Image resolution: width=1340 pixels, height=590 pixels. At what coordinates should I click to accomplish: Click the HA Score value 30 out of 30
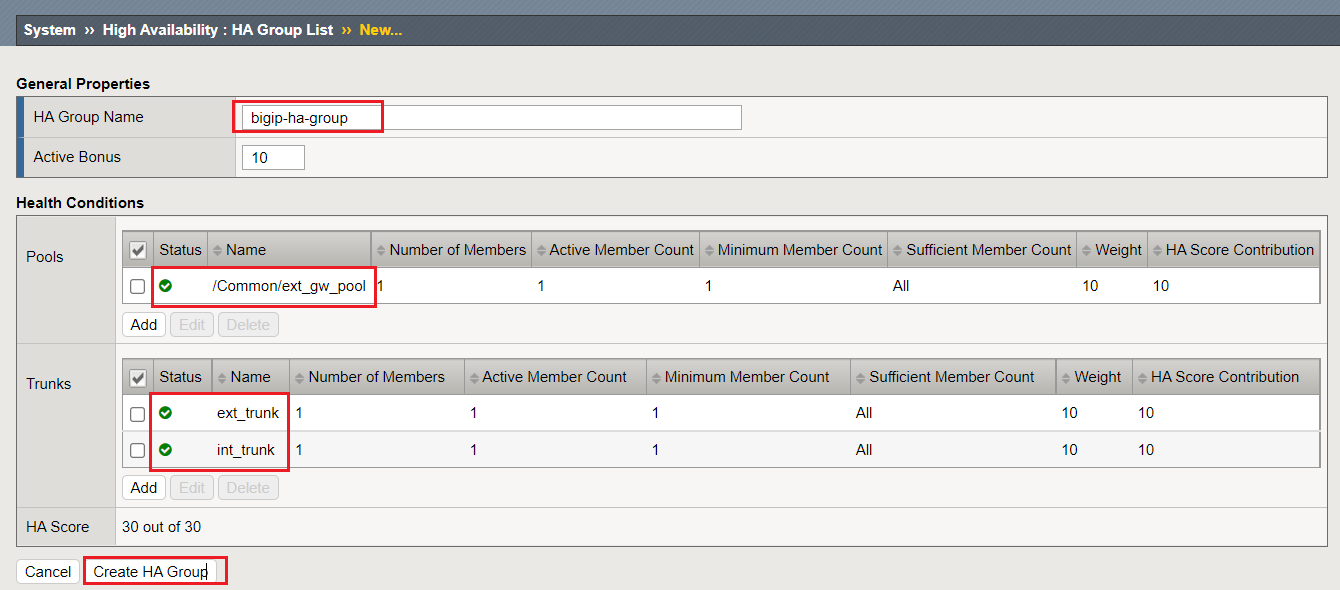click(x=161, y=527)
